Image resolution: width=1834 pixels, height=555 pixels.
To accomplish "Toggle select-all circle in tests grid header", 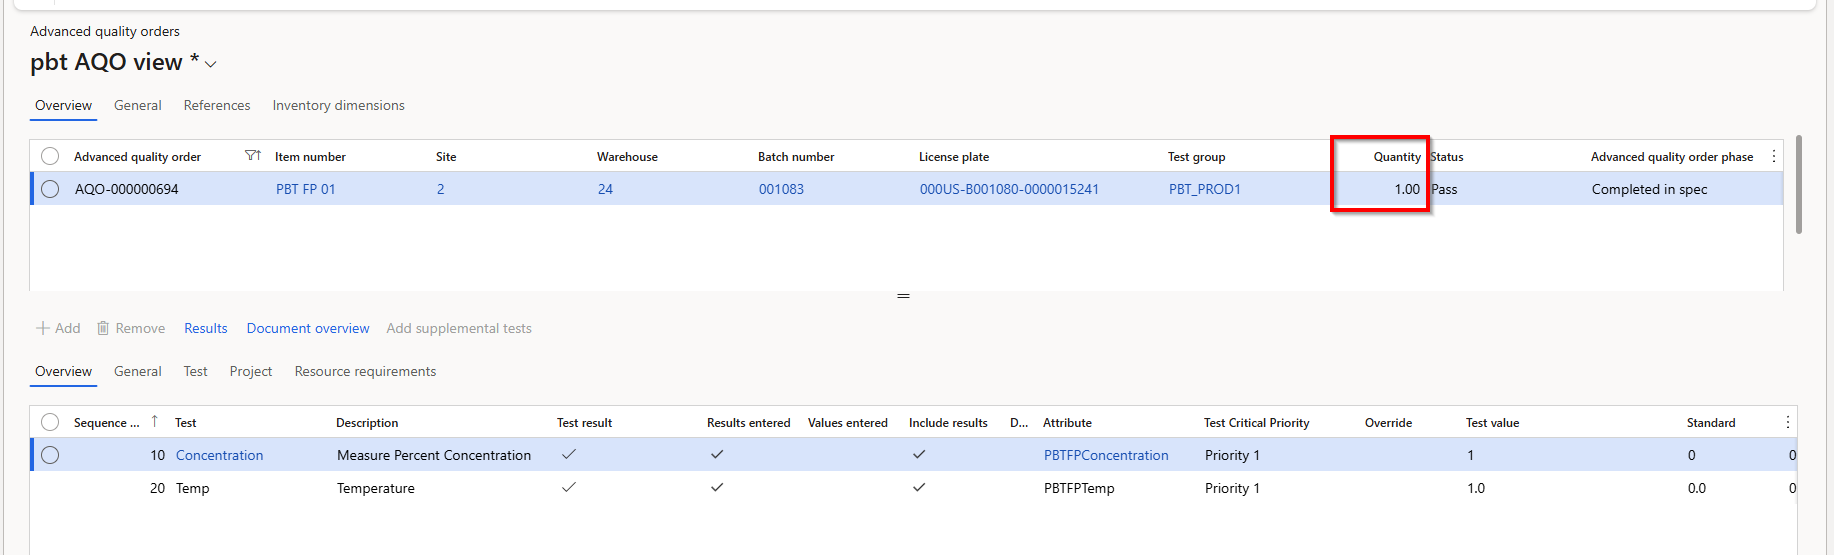I will 50,422.
